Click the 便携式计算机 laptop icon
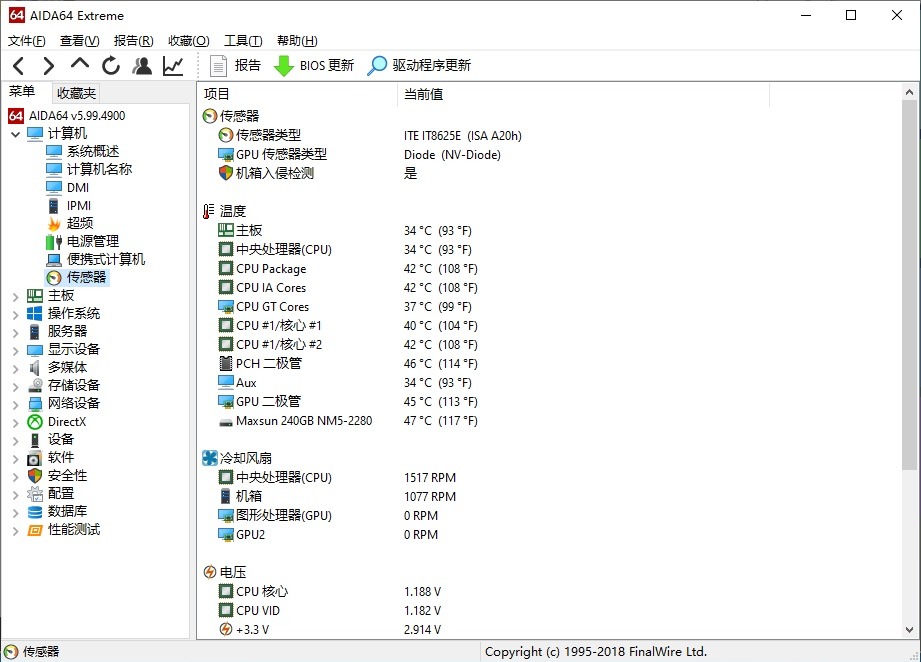The width and height of the screenshot is (921, 662). tap(54, 260)
